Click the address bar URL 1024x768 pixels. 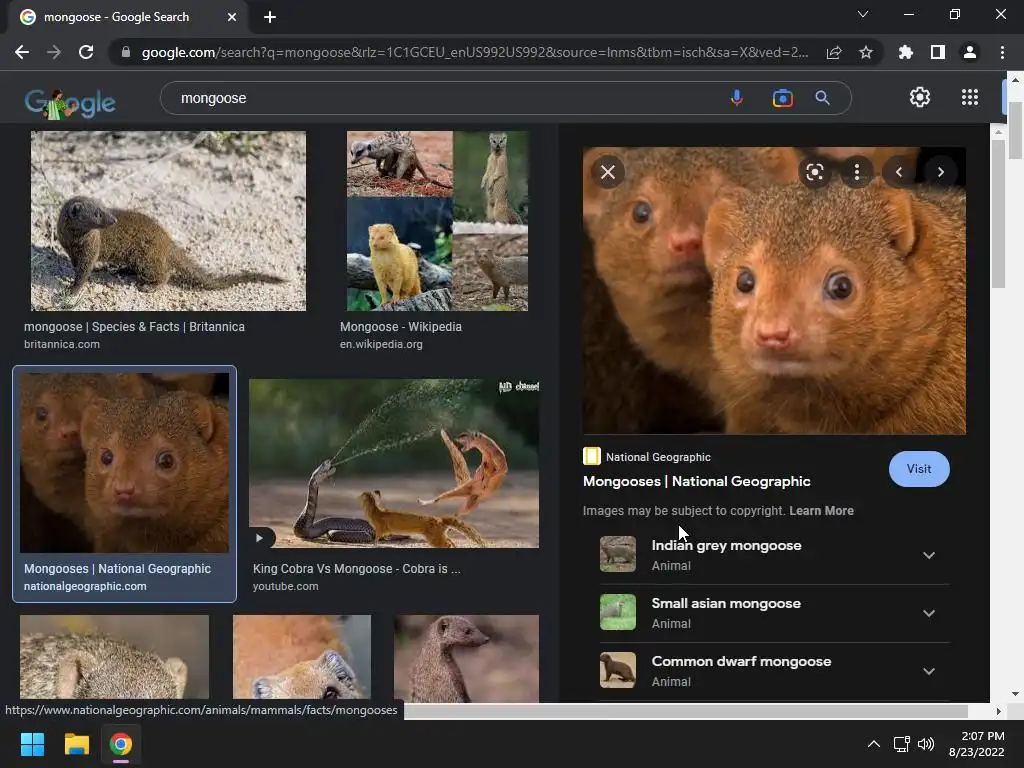(x=475, y=52)
